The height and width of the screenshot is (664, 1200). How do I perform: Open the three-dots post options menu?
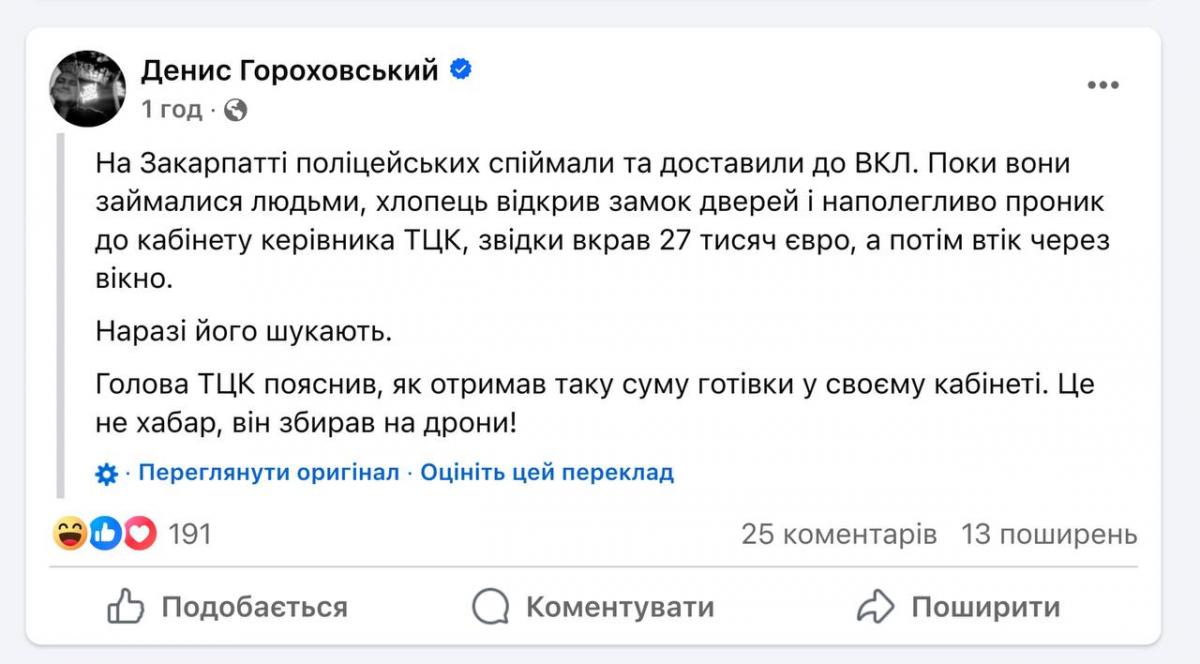coord(1102,86)
